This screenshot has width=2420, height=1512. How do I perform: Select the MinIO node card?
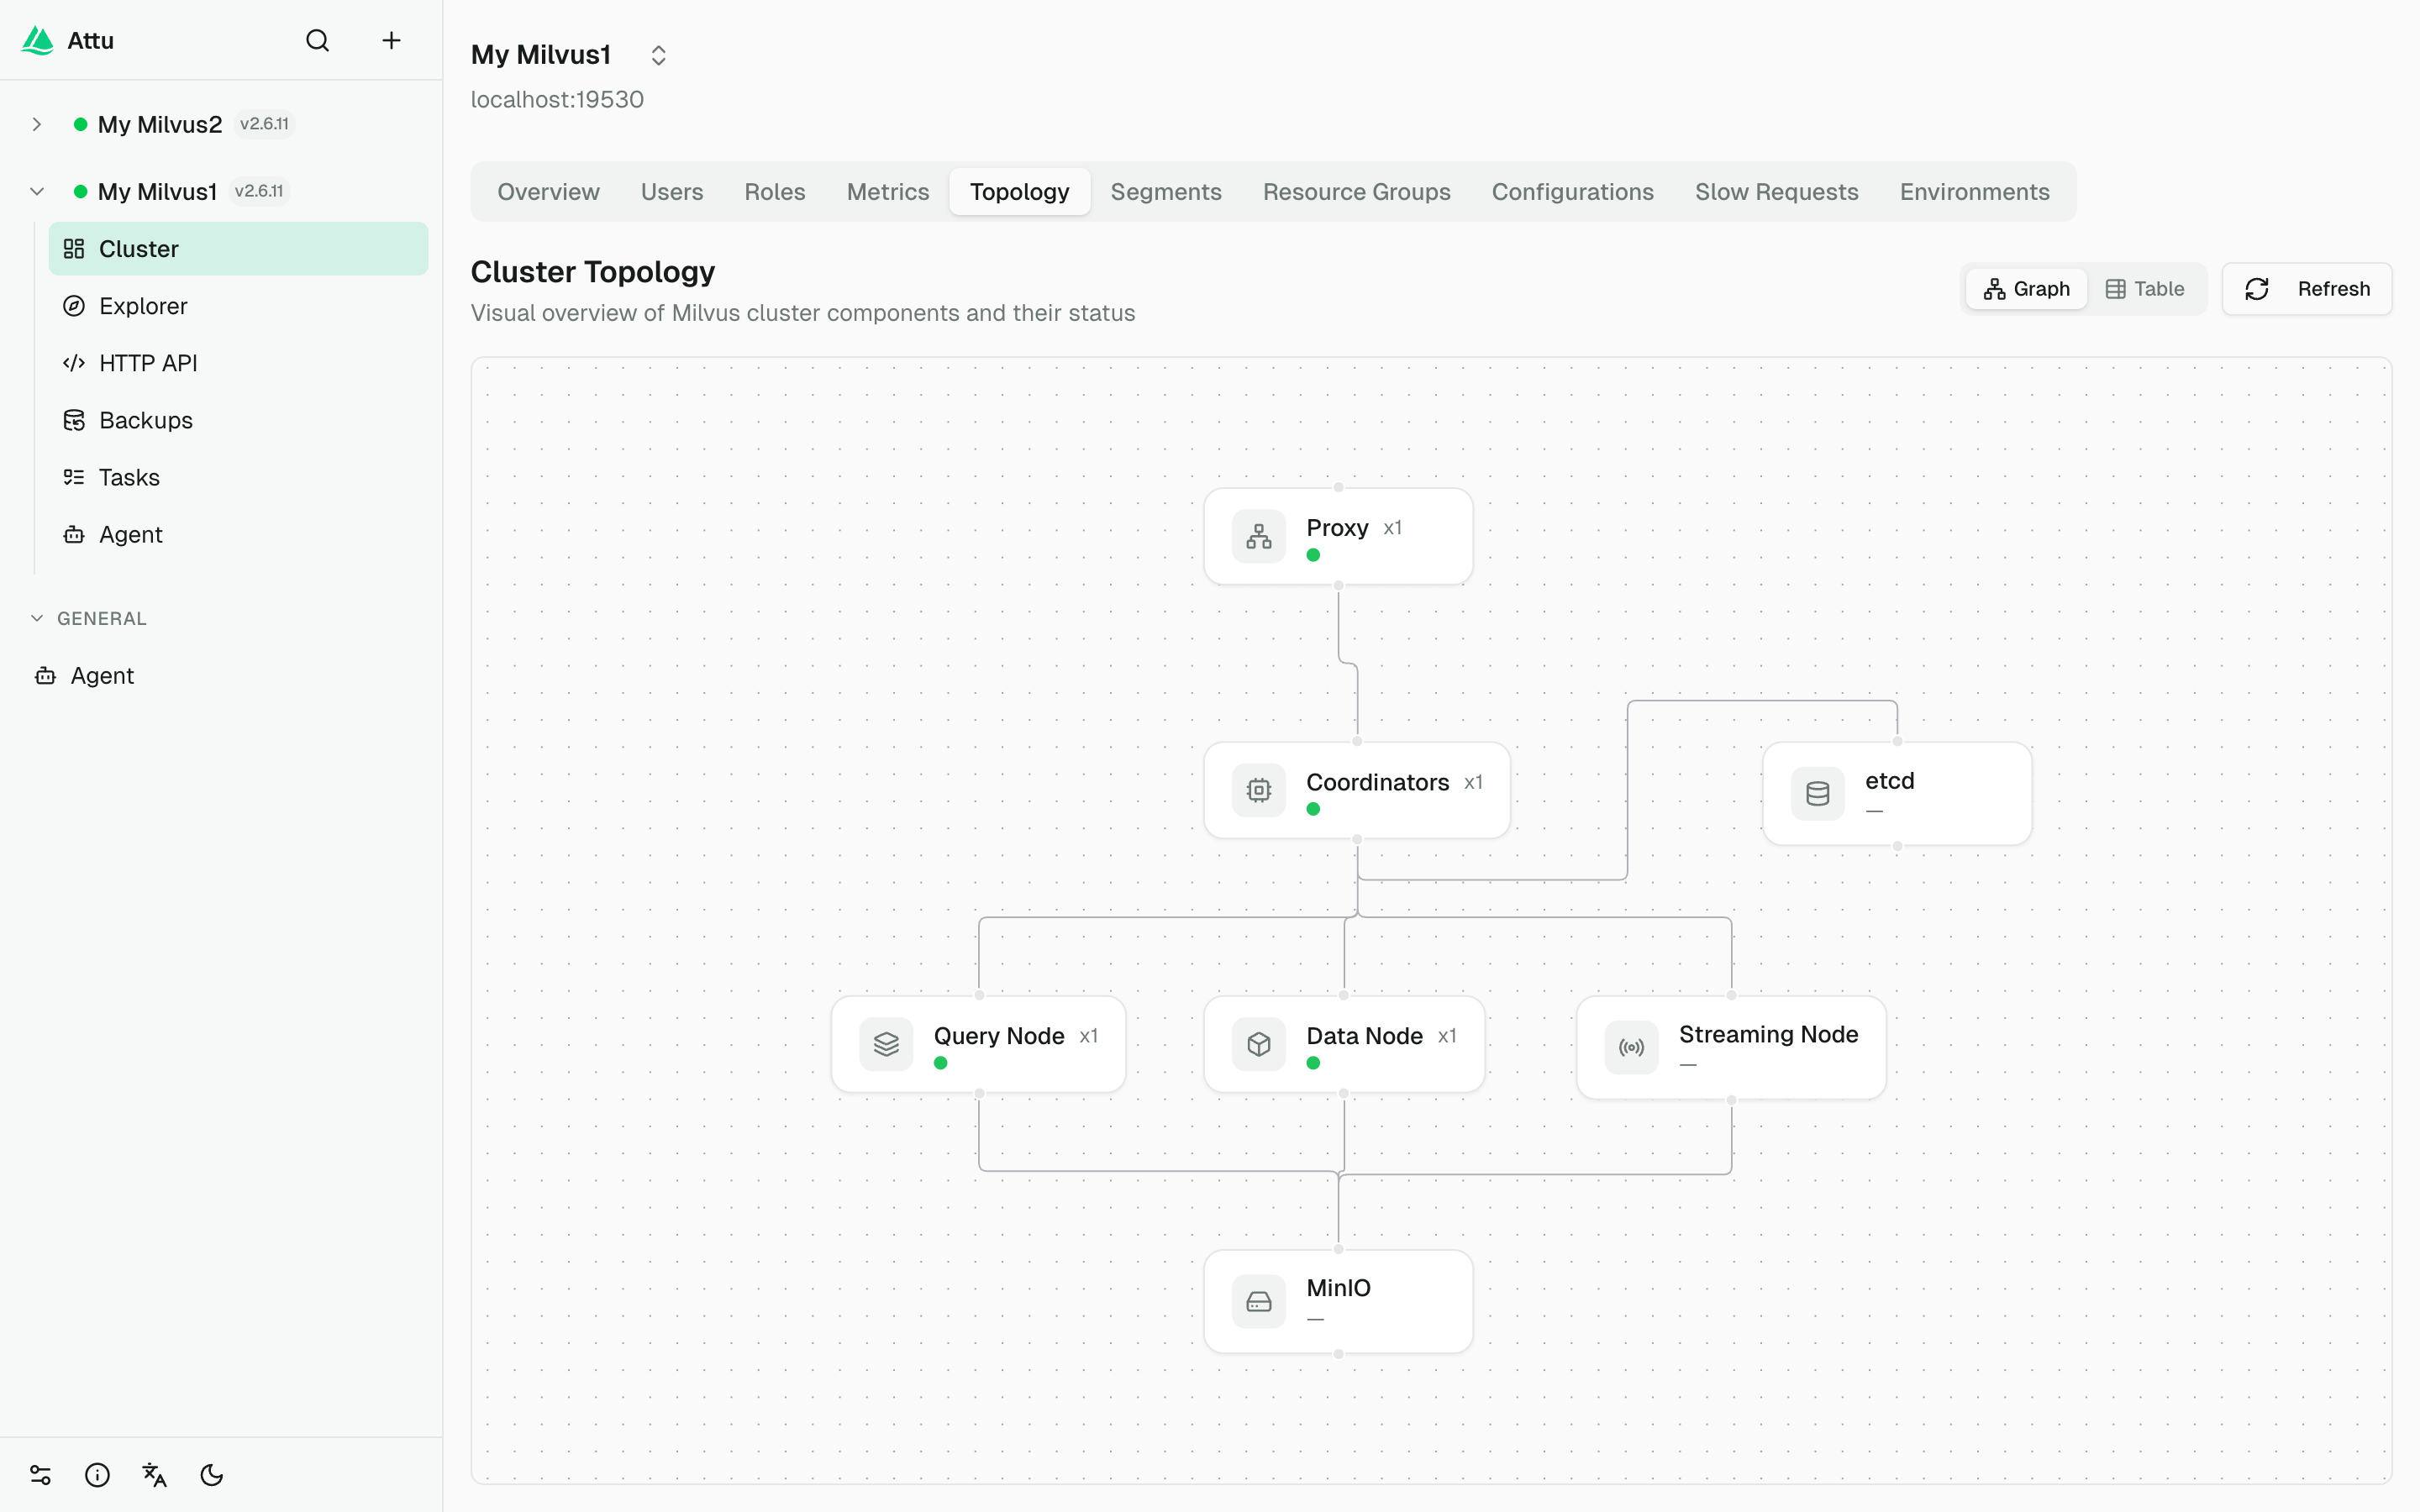pyautogui.click(x=1338, y=1302)
